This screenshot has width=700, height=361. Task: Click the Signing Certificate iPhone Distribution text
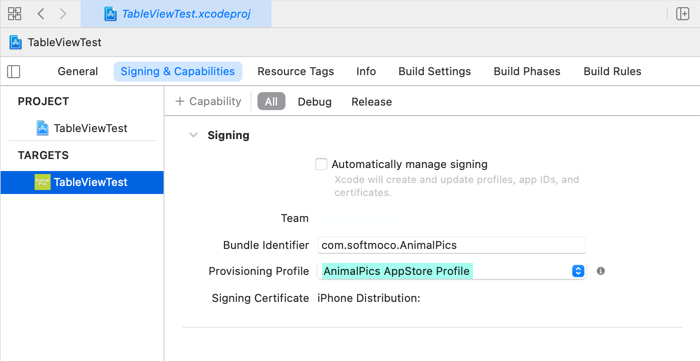click(369, 298)
